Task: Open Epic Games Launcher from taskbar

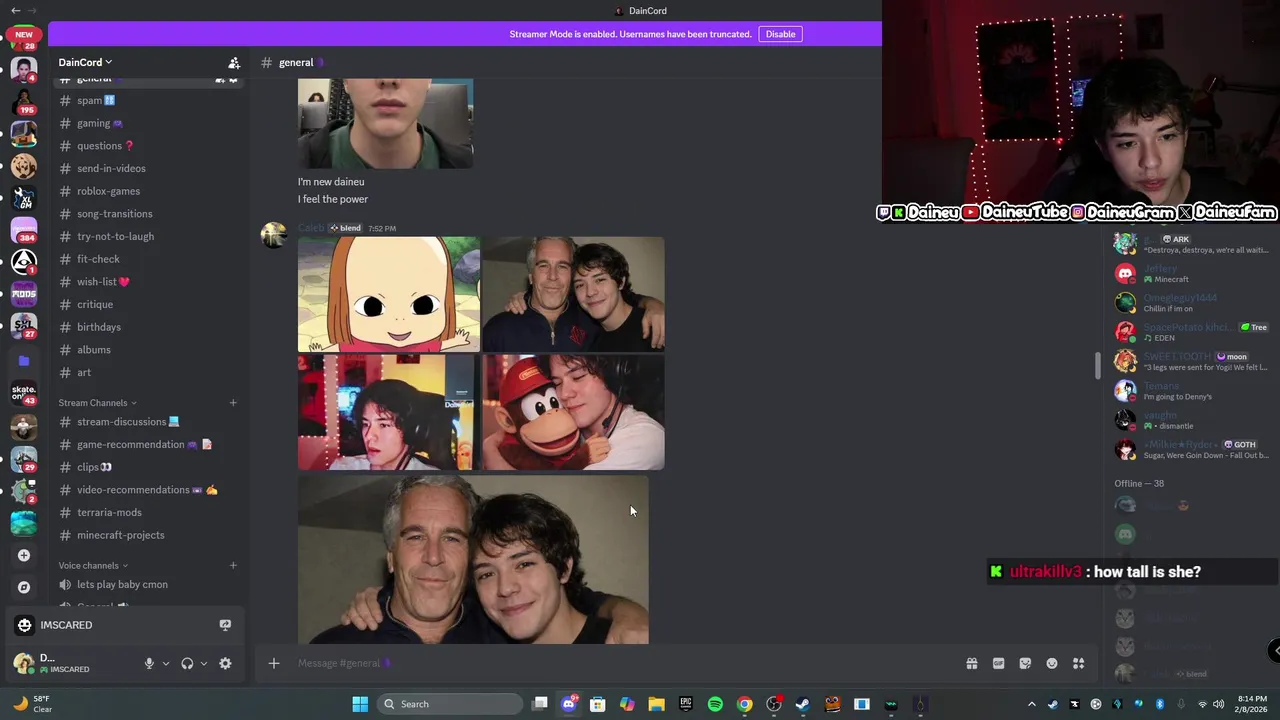Action: coord(686,704)
